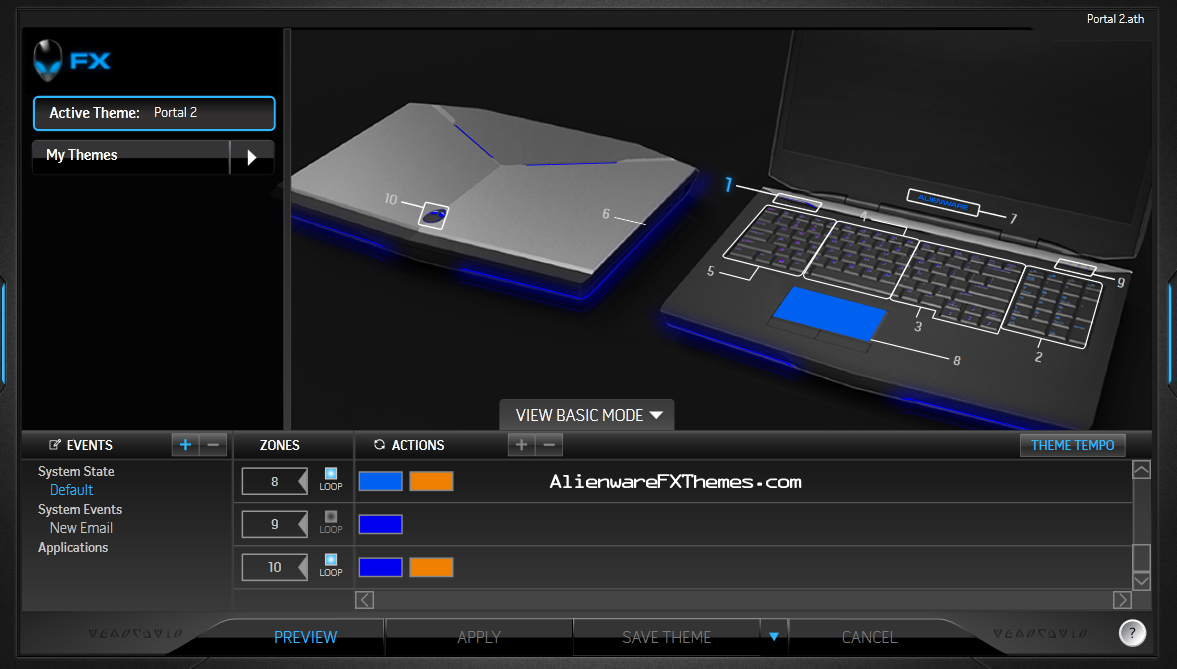Click the vertical scrollbar thumb in actions

1141,558
